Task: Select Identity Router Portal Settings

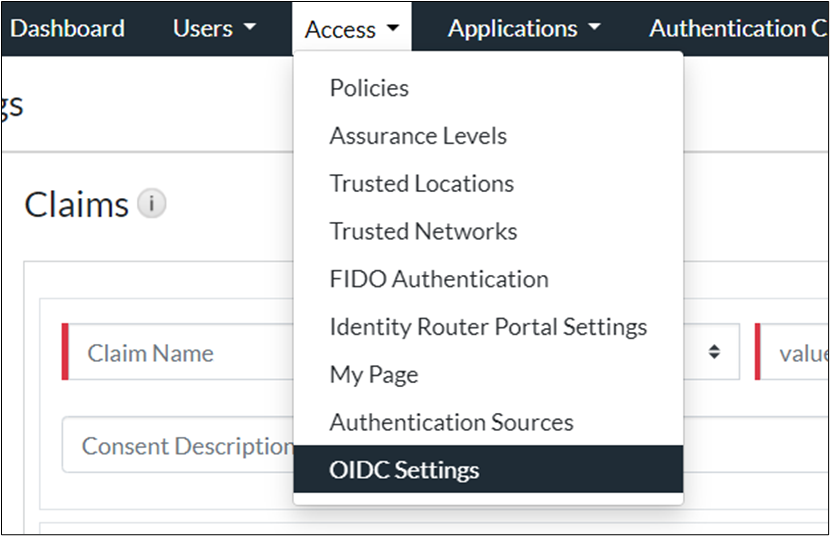Action: pyautogui.click(x=488, y=327)
